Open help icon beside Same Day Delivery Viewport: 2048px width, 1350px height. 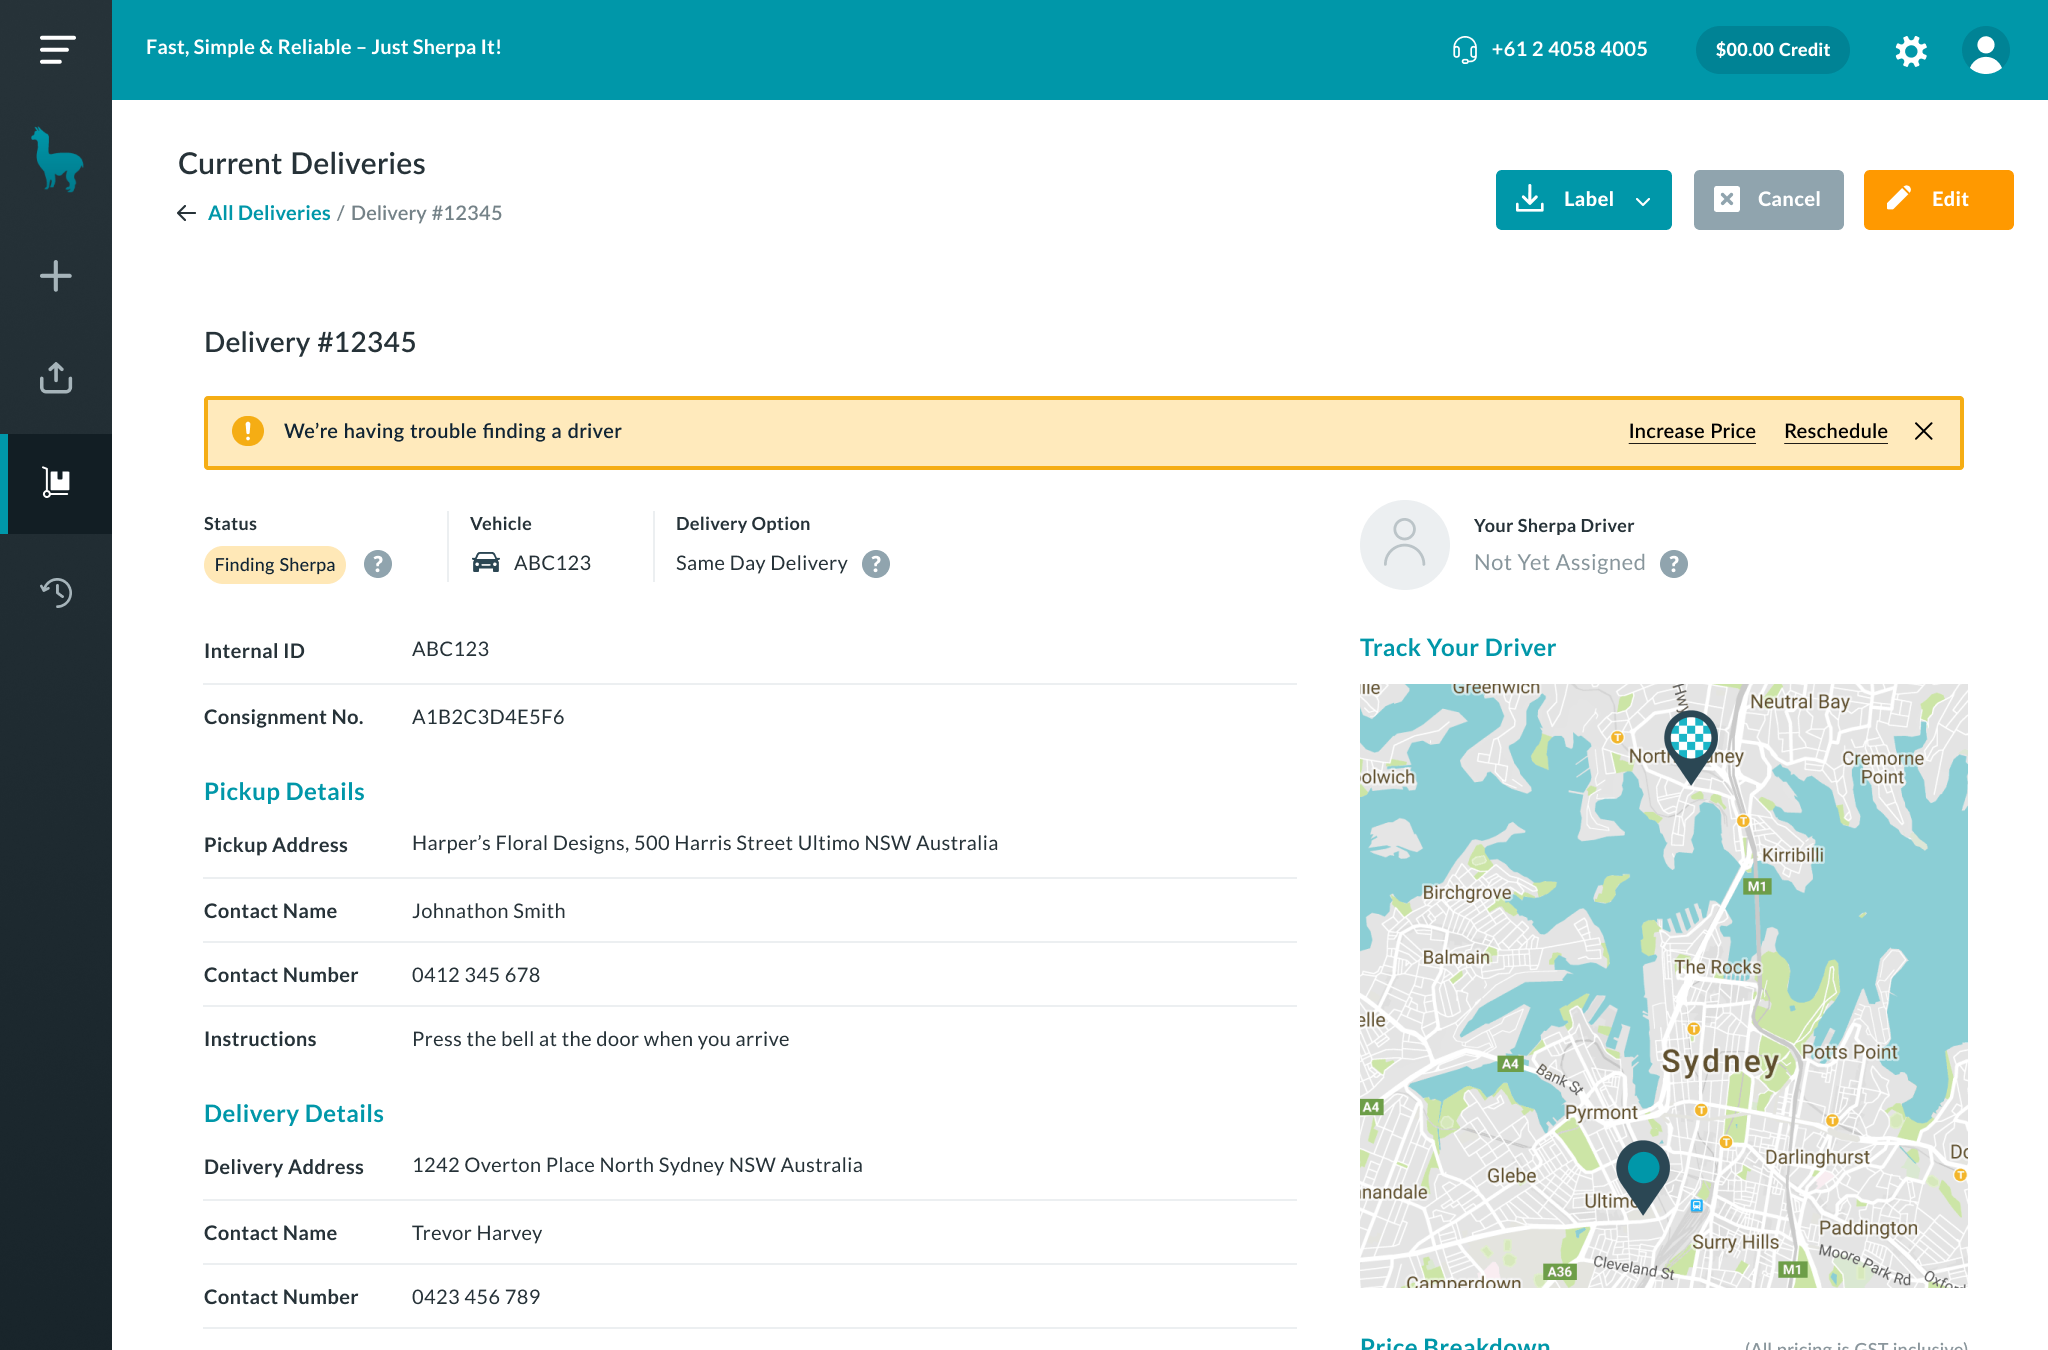(x=876, y=564)
